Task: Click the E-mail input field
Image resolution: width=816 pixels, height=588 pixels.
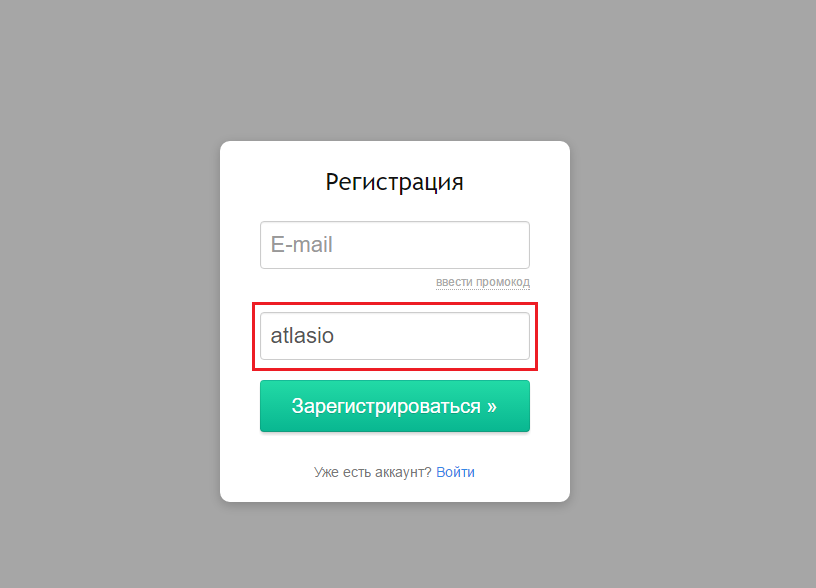Action: [x=394, y=245]
